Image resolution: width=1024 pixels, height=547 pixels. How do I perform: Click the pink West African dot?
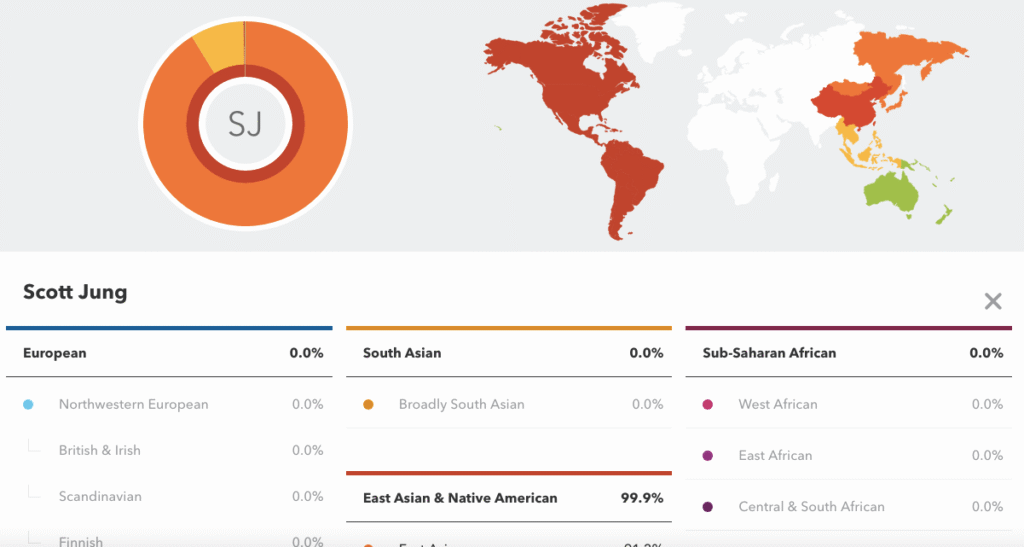coord(708,404)
